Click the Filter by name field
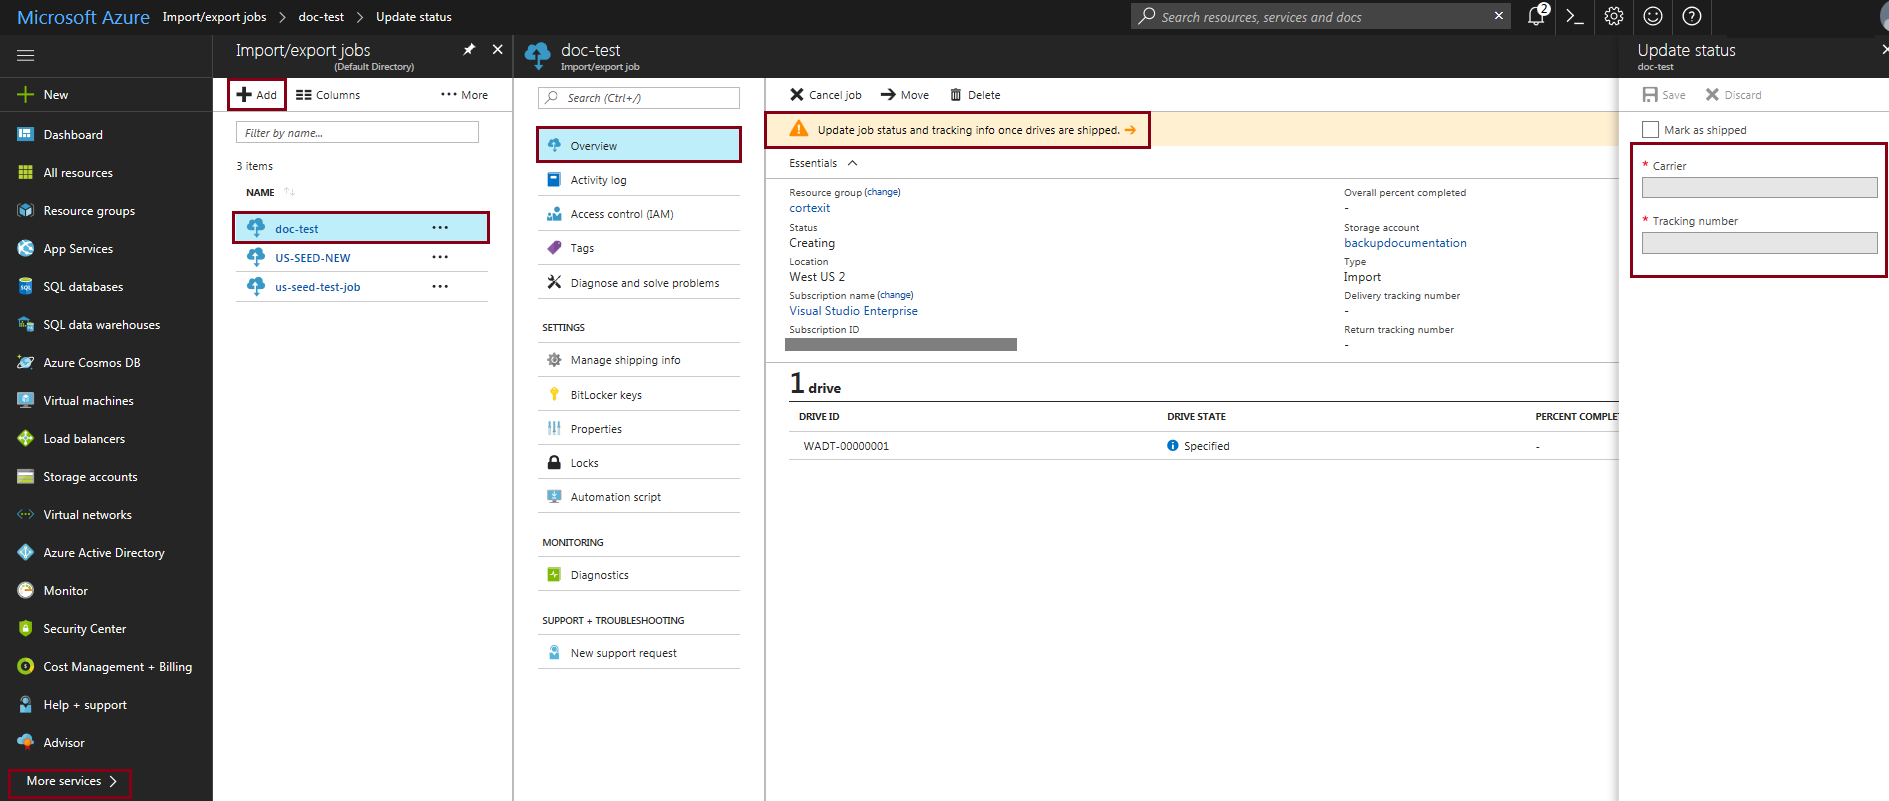The height and width of the screenshot is (801, 1889). click(x=357, y=133)
